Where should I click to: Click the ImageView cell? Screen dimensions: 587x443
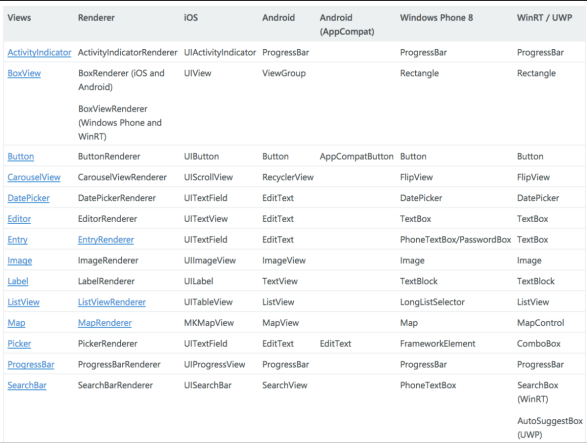tap(284, 261)
